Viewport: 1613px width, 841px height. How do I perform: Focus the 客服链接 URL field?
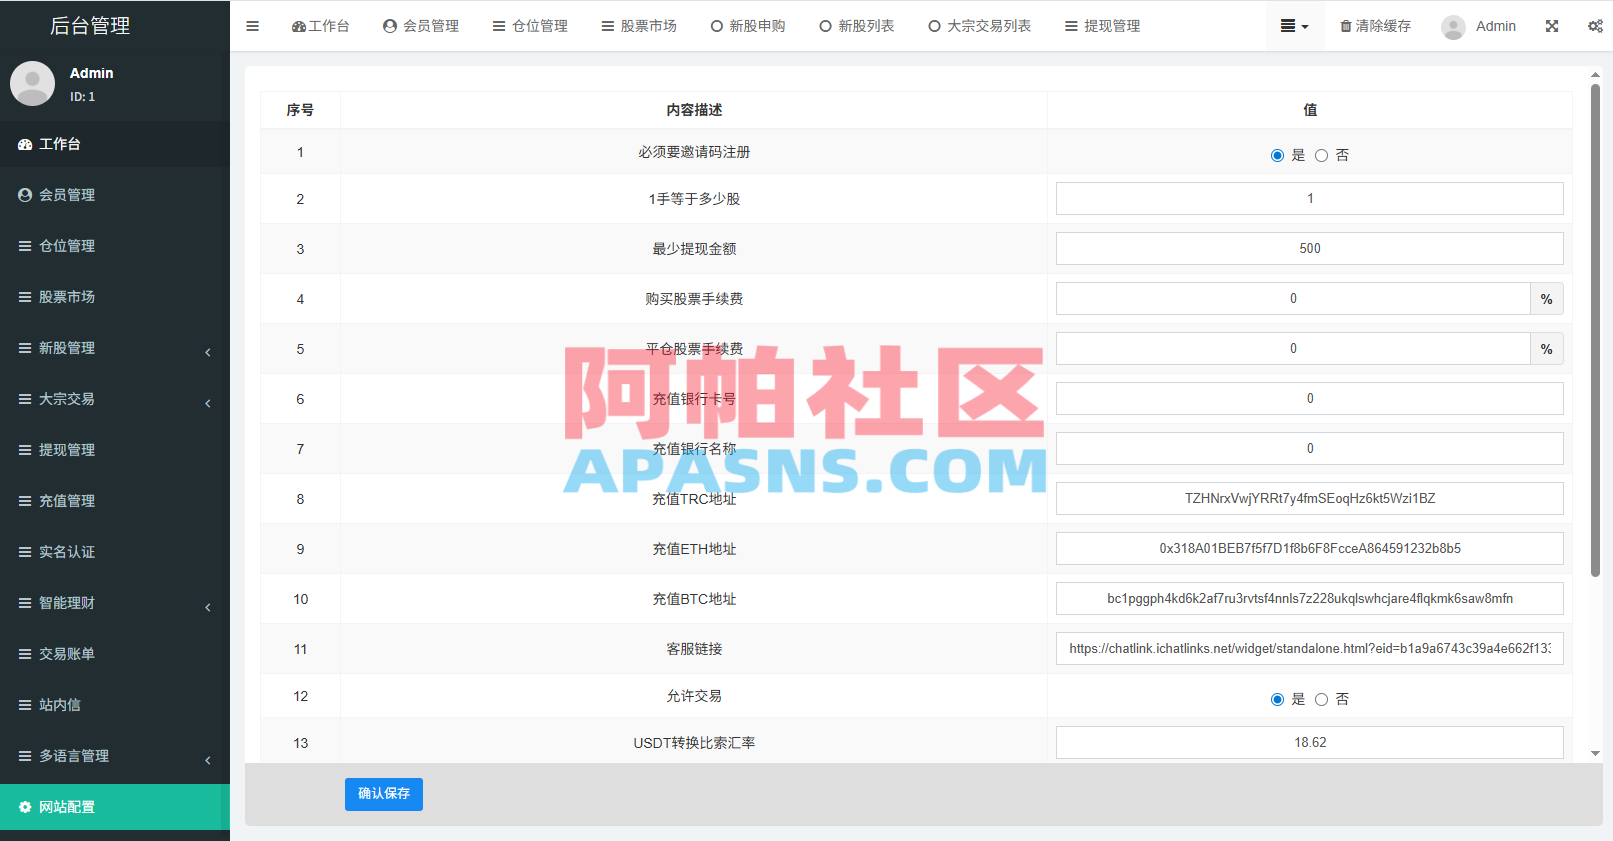1310,649
